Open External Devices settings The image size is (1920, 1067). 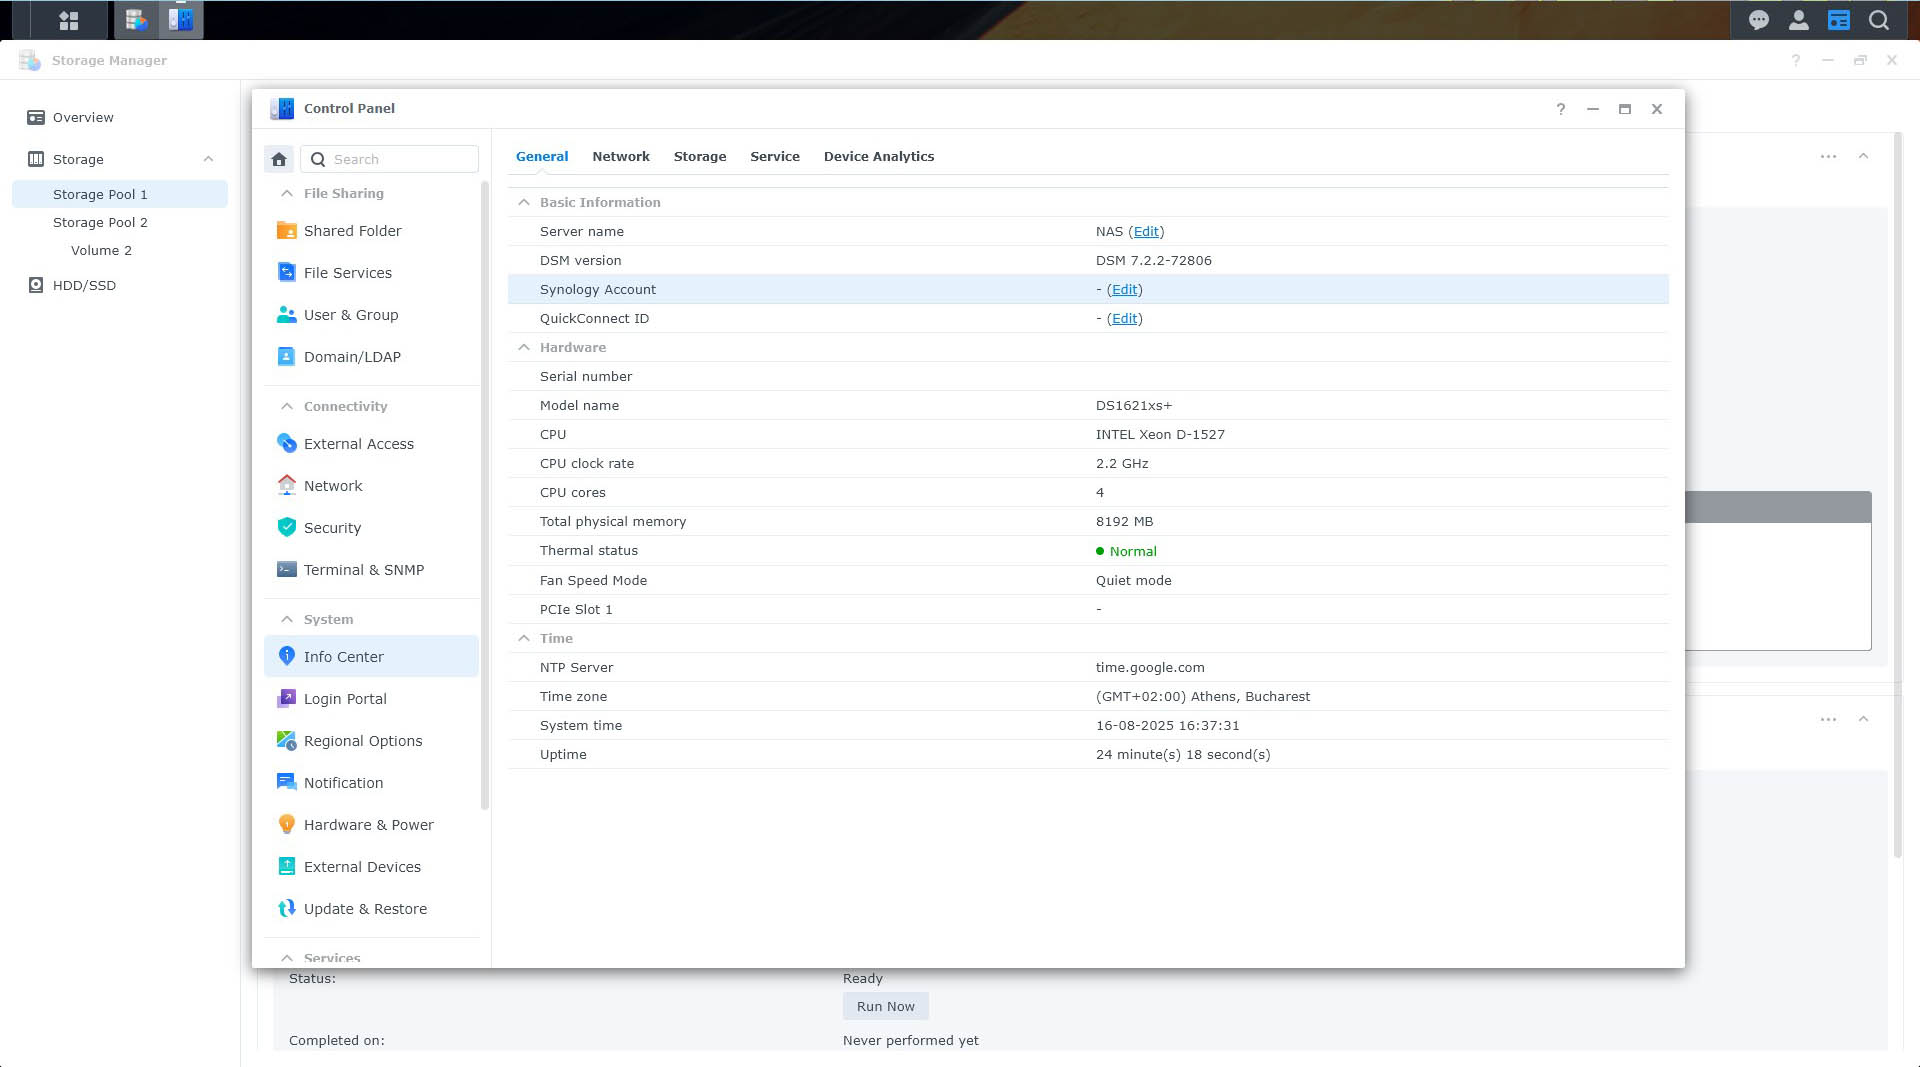371,867
